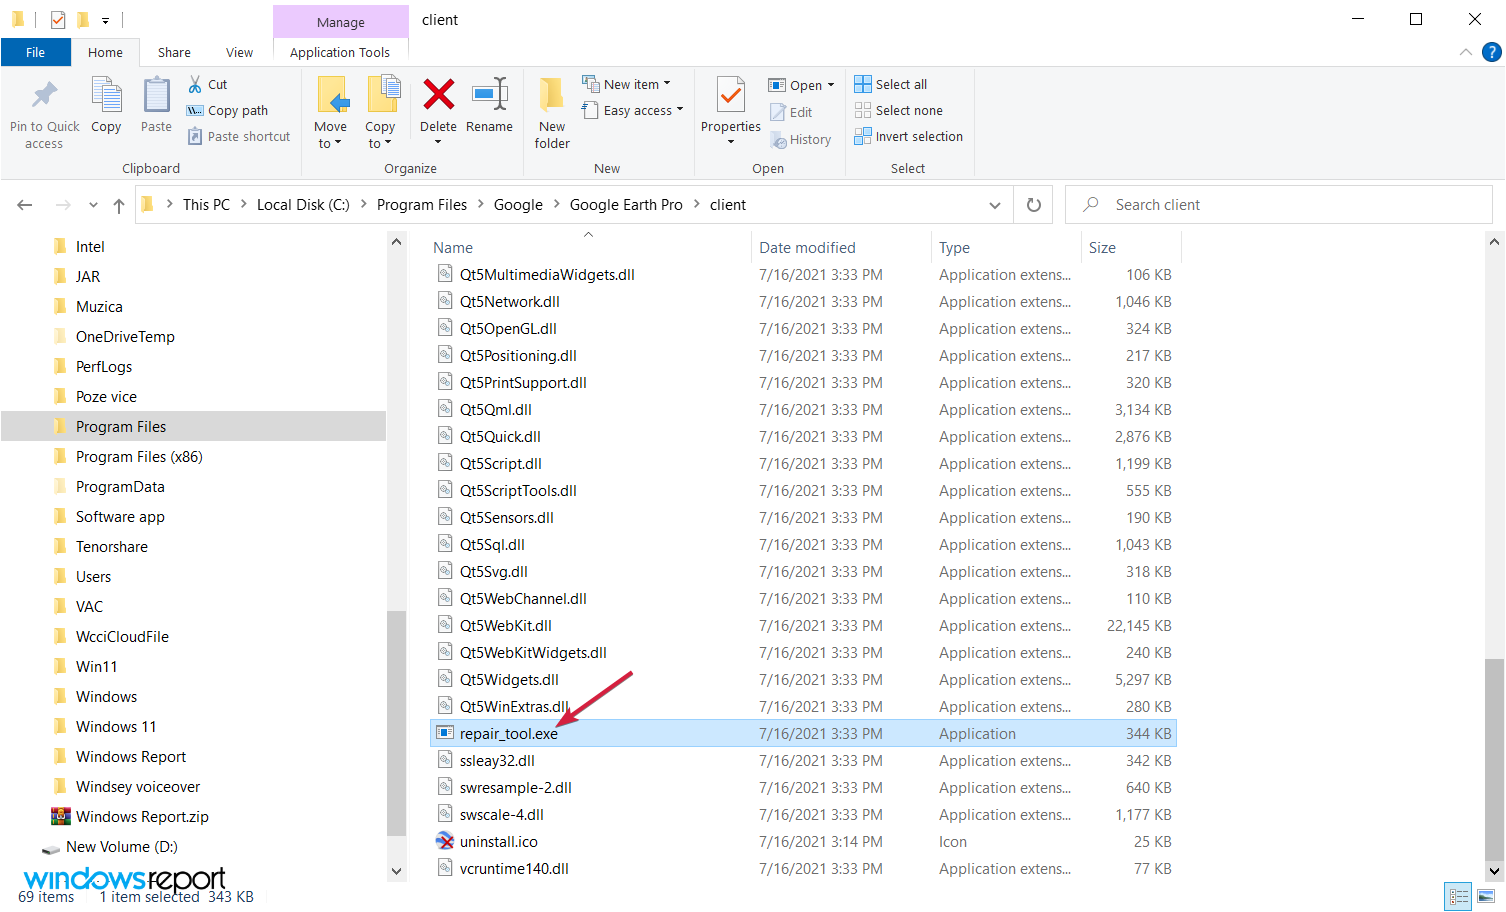This screenshot has height=912, width=1506.
Task: Select the swscale-4.dll file
Action: pyautogui.click(x=501, y=815)
